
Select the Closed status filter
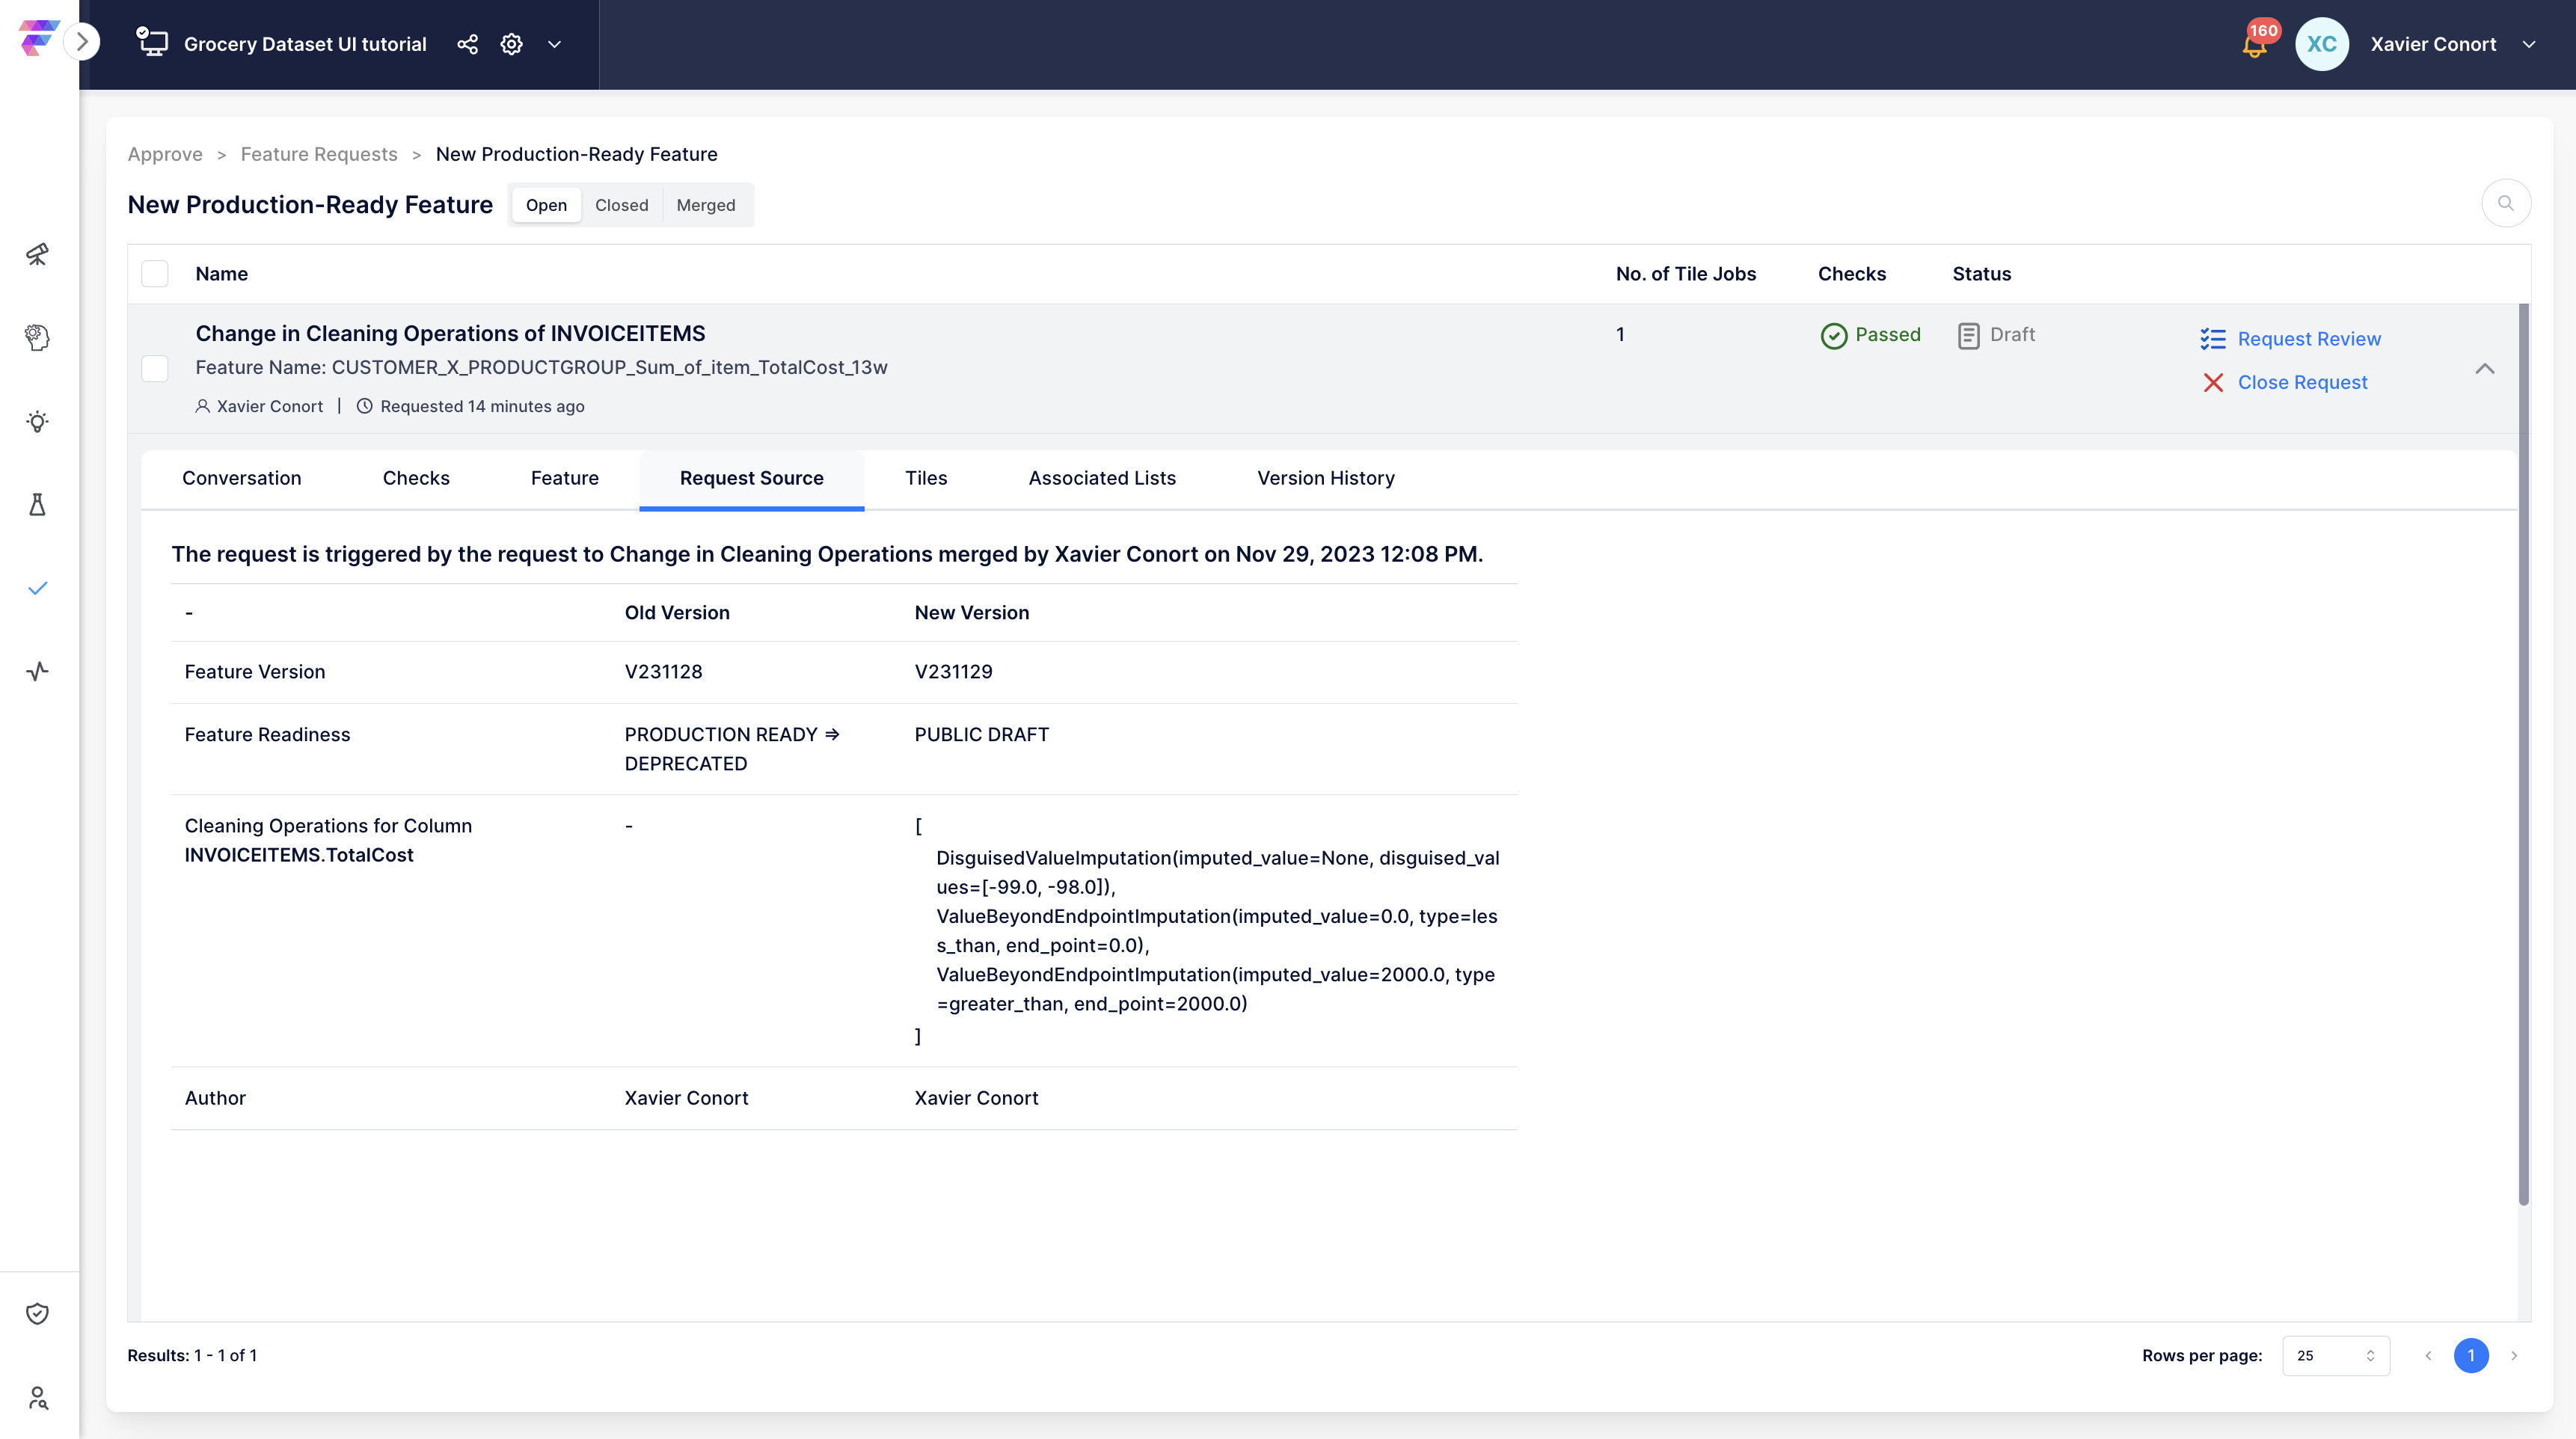[x=621, y=205]
